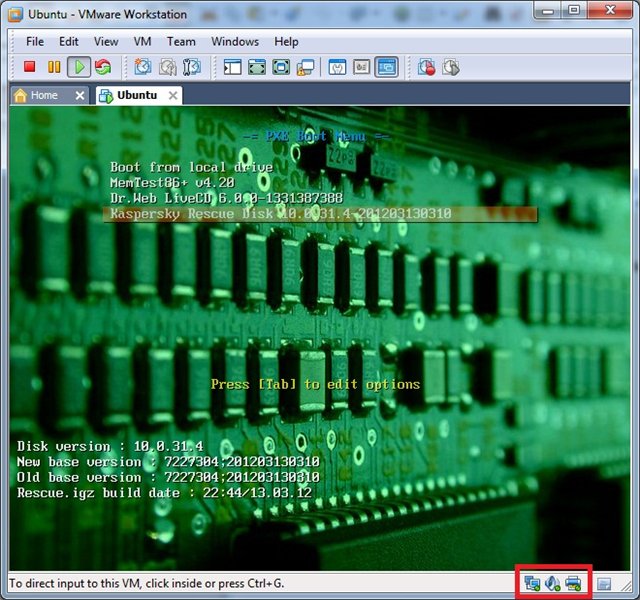Open the Team menu
640x600 pixels.
pos(181,42)
